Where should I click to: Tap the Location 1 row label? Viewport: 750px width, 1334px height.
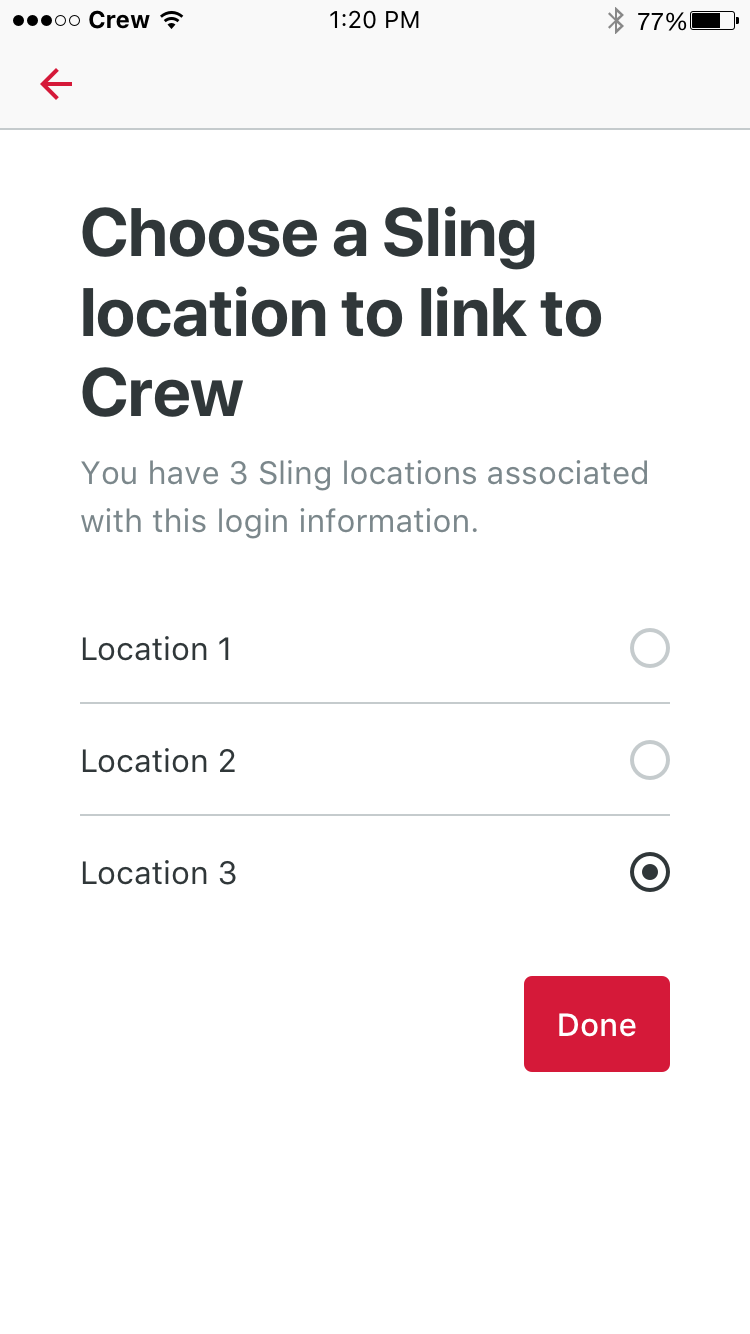pyautogui.click(x=156, y=648)
